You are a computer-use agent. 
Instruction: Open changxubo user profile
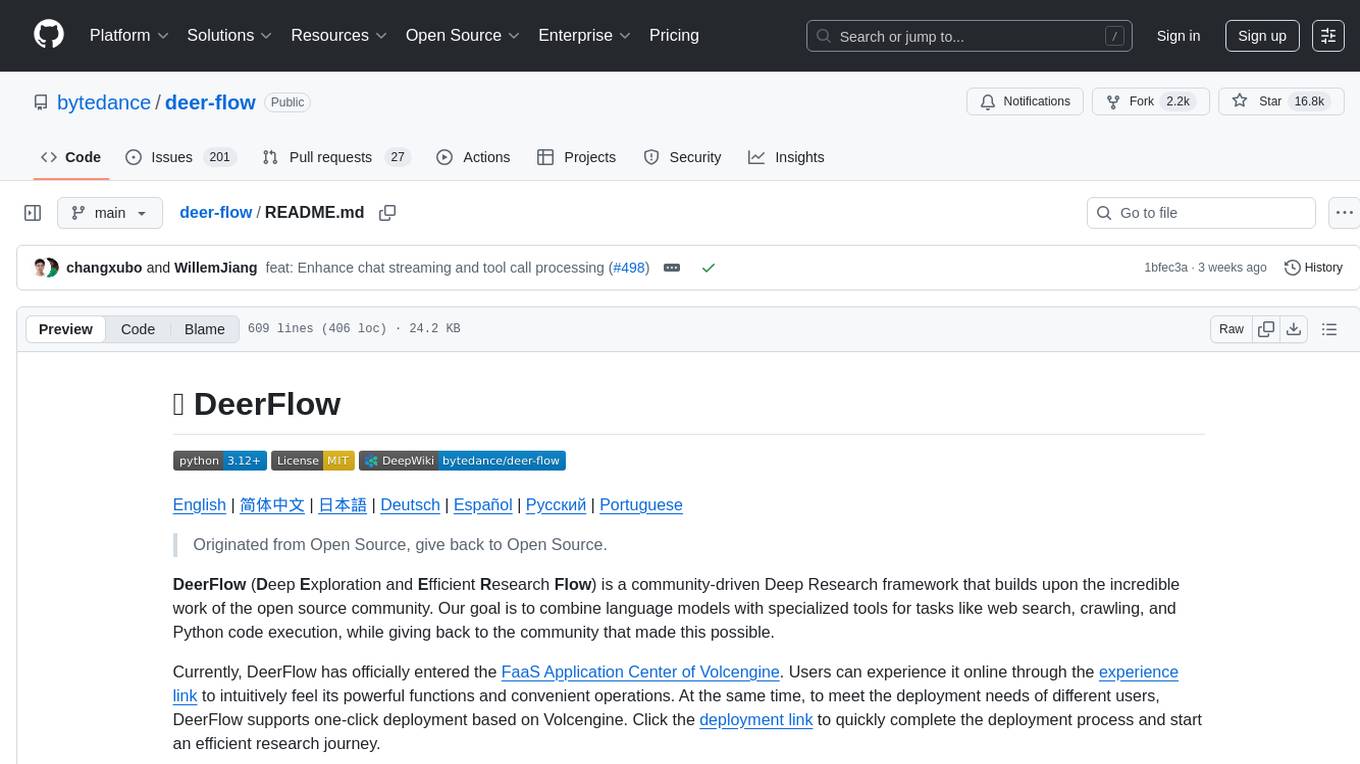coord(104,268)
